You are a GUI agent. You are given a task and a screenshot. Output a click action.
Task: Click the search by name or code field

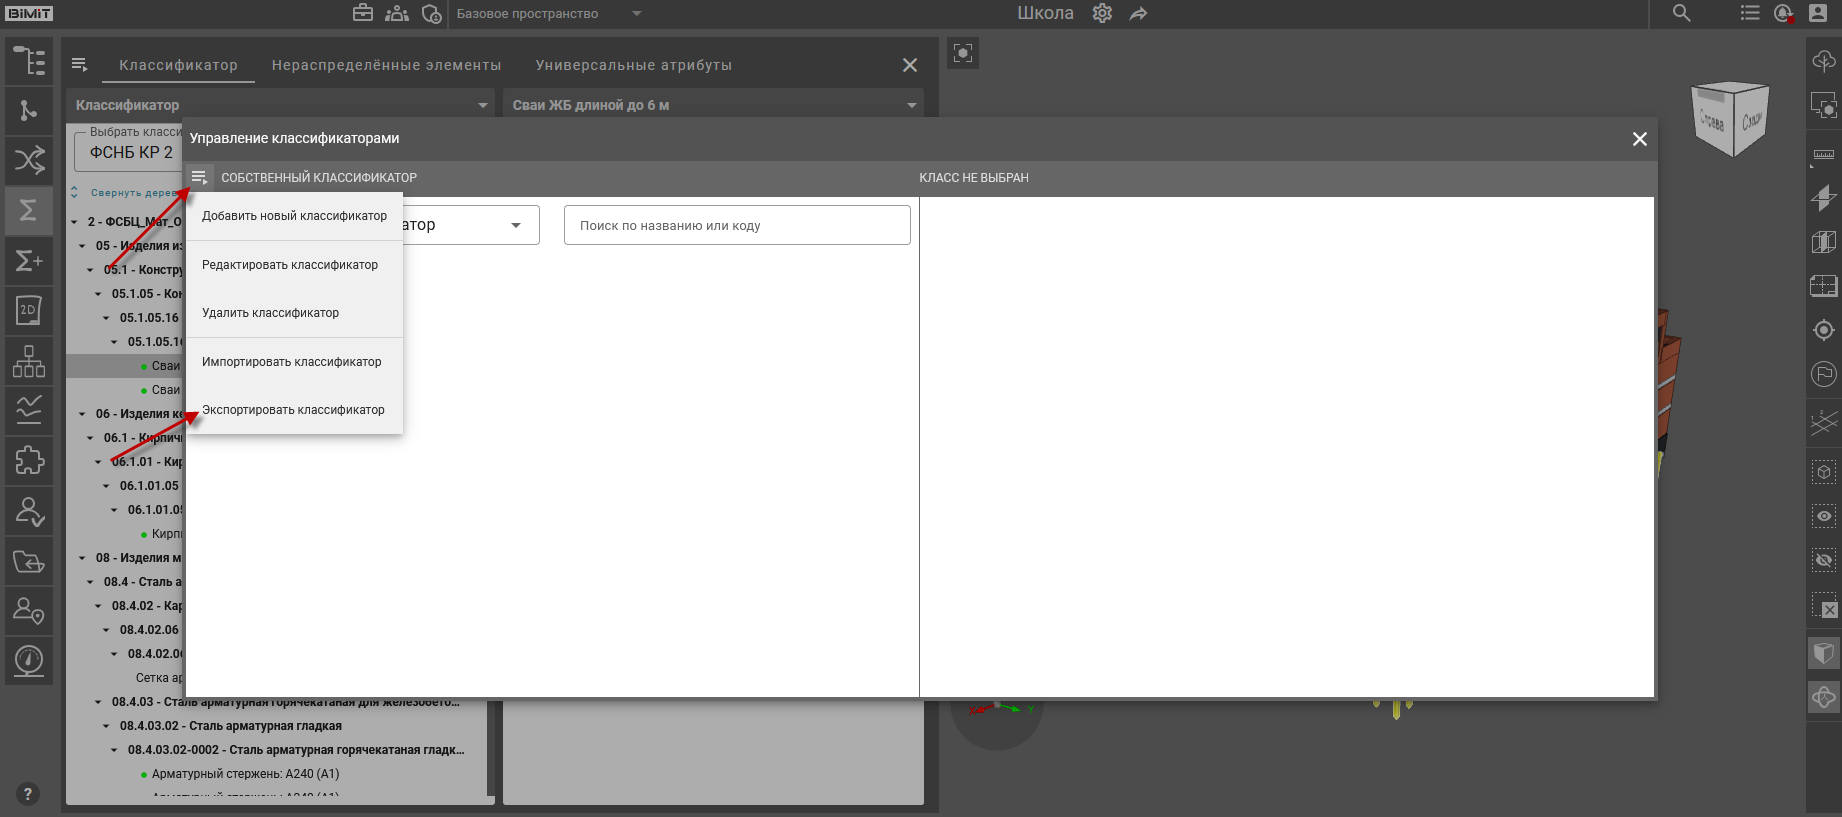[737, 225]
